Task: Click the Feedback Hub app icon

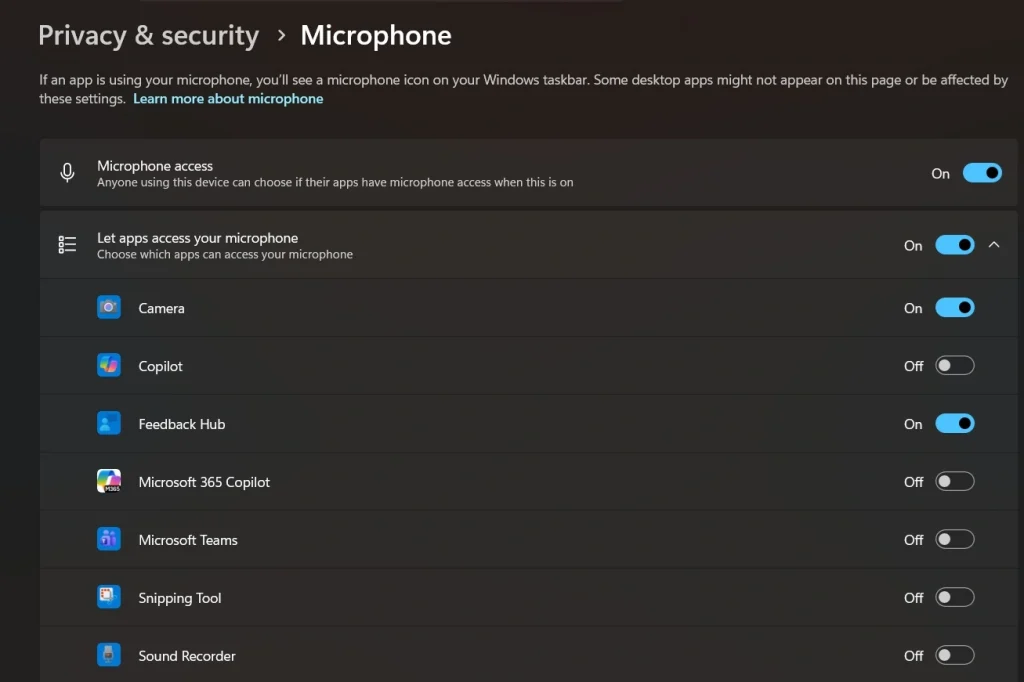Action: (x=109, y=423)
